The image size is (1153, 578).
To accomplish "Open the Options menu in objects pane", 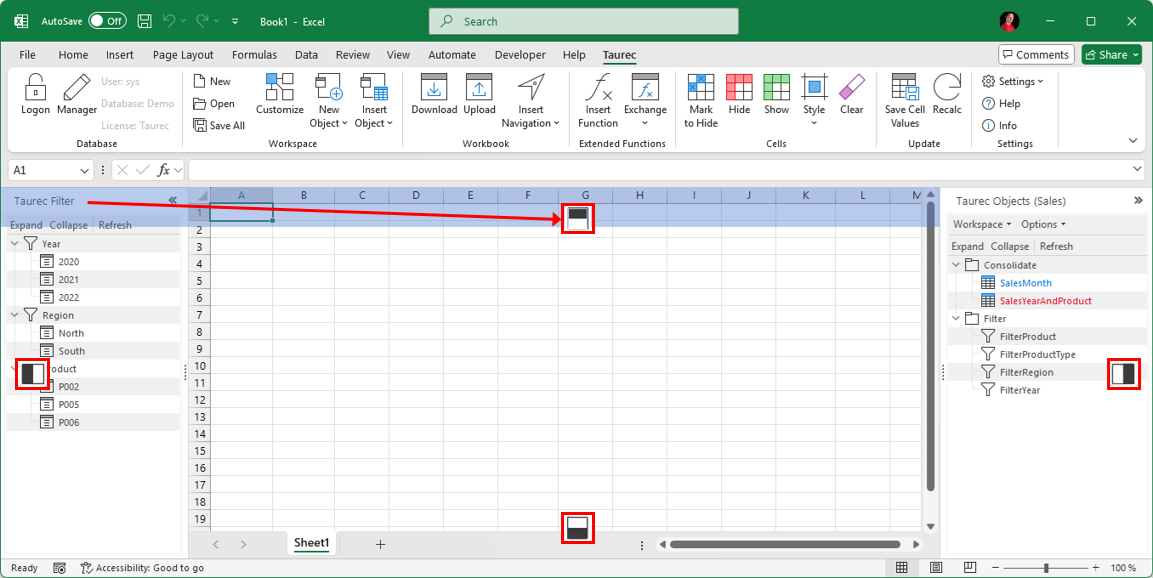I will click(x=1043, y=224).
